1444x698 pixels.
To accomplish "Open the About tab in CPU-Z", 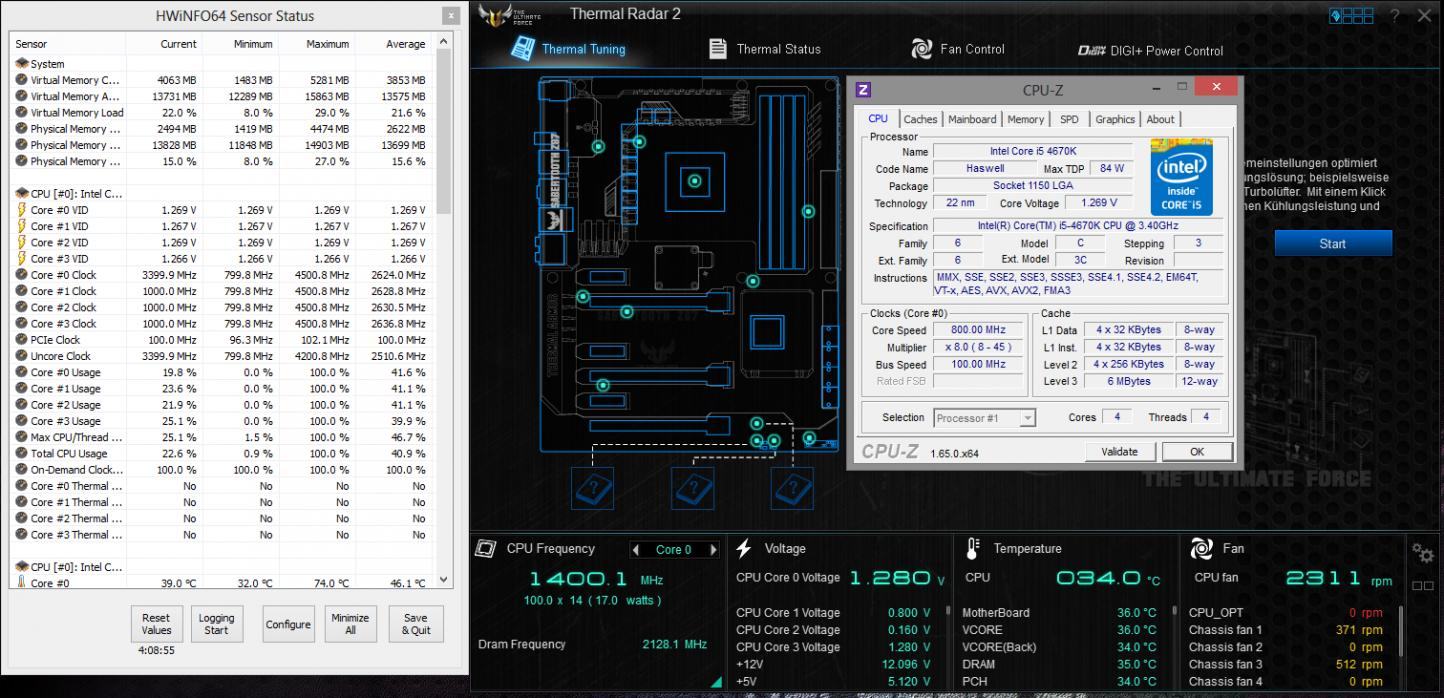I will coord(1160,119).
